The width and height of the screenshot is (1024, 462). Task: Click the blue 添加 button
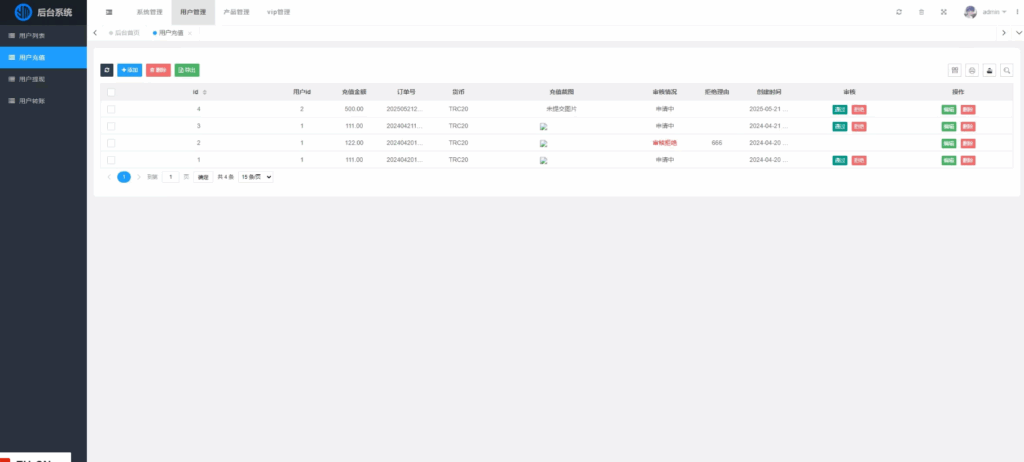tap(130, 70)
